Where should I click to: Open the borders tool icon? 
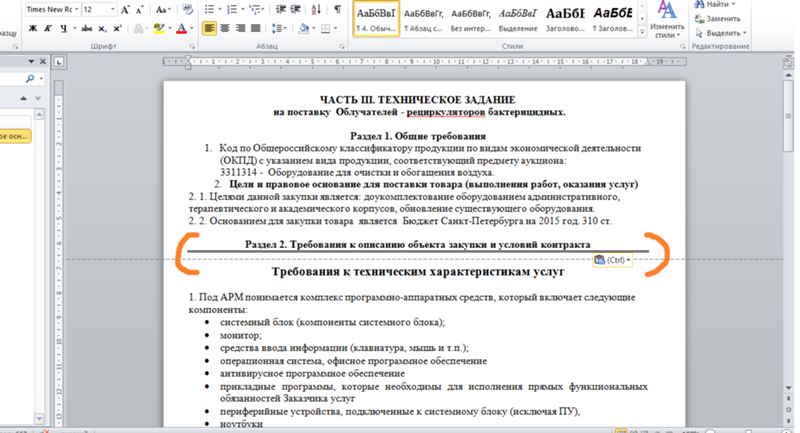click(326, 29)
